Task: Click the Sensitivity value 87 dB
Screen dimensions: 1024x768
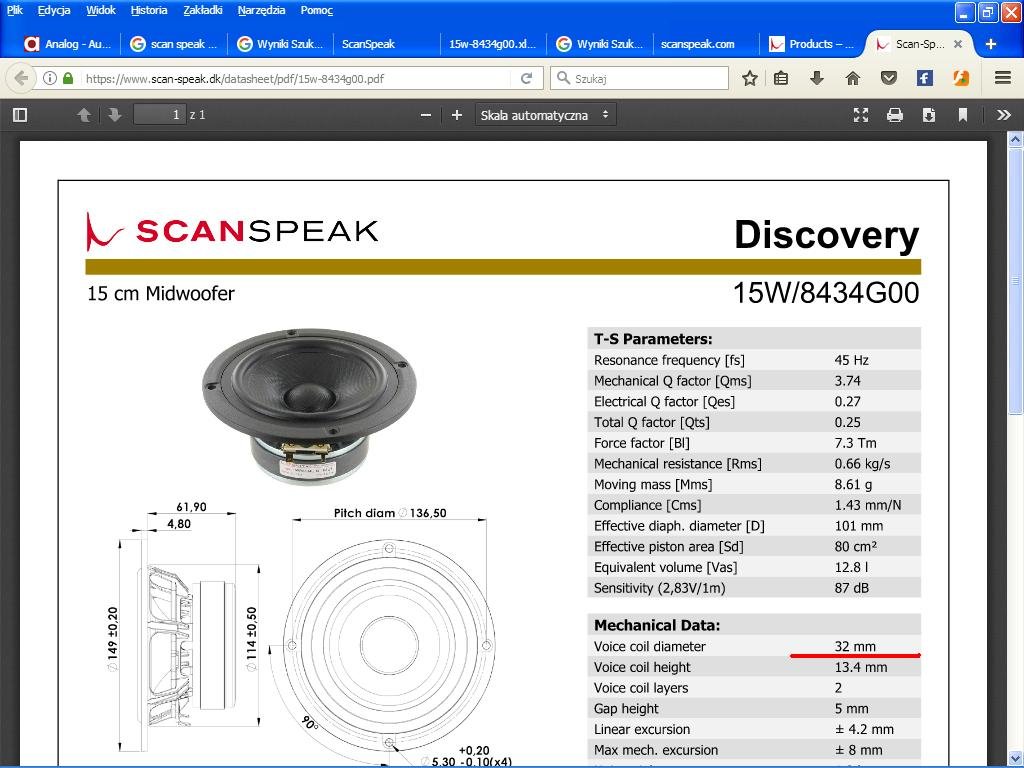Action: (852, 588)
